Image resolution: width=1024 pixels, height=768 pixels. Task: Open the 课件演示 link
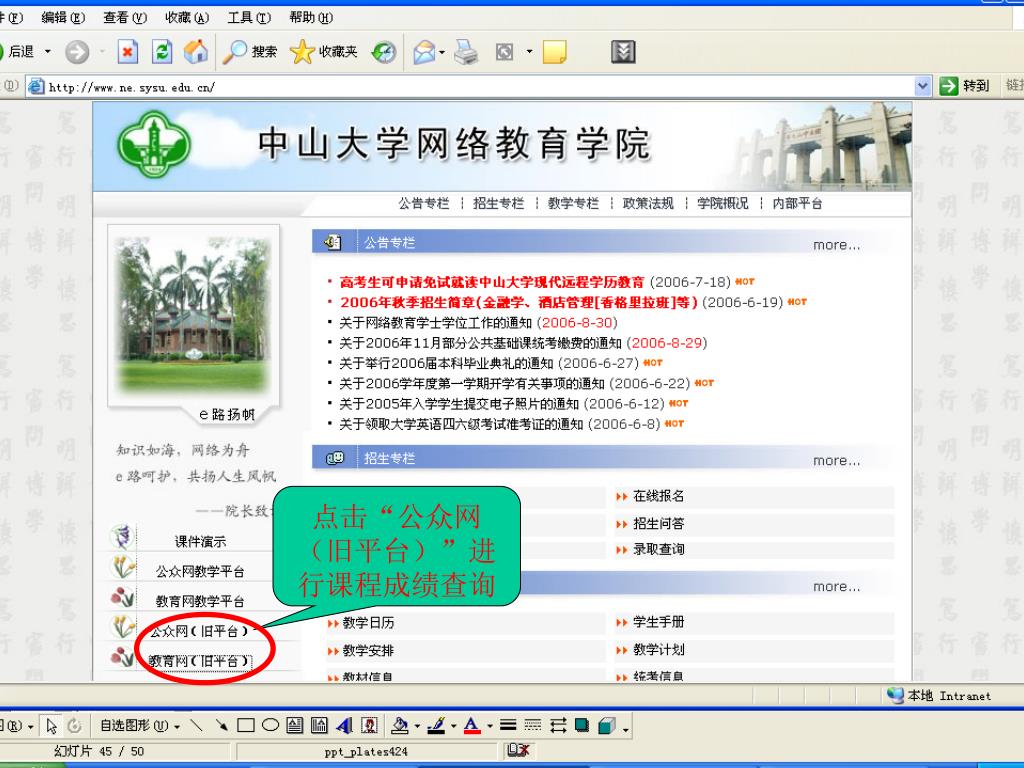(200, 541)
